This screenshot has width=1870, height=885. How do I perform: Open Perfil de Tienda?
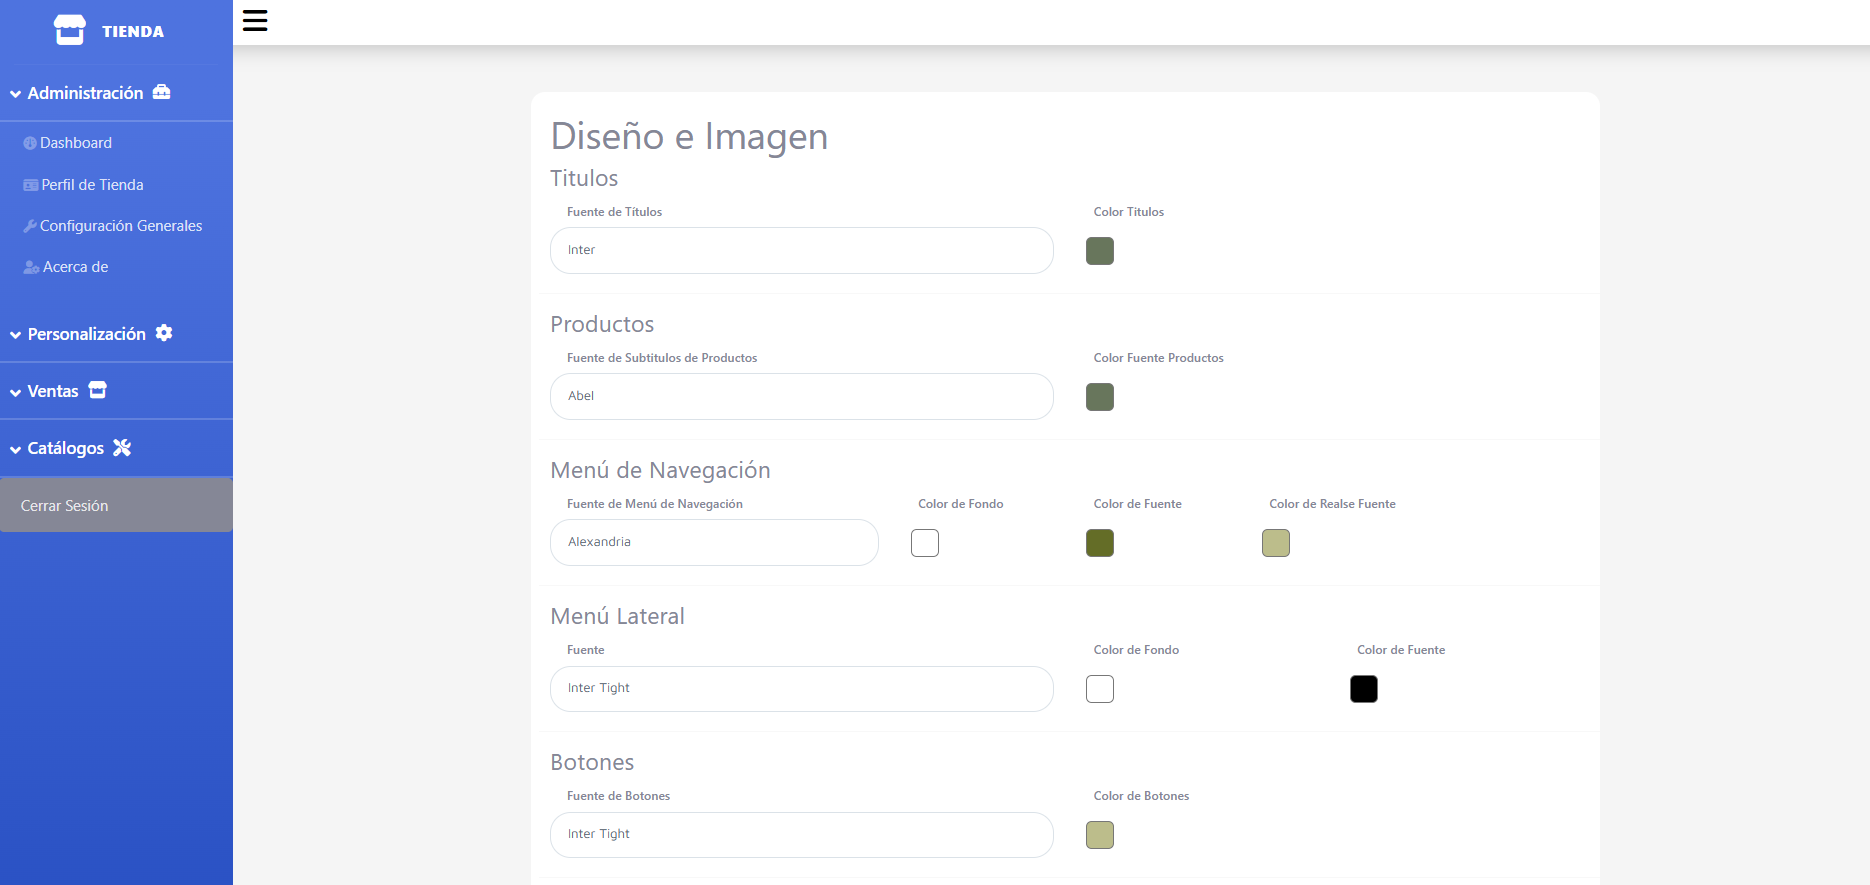[92, 185]
